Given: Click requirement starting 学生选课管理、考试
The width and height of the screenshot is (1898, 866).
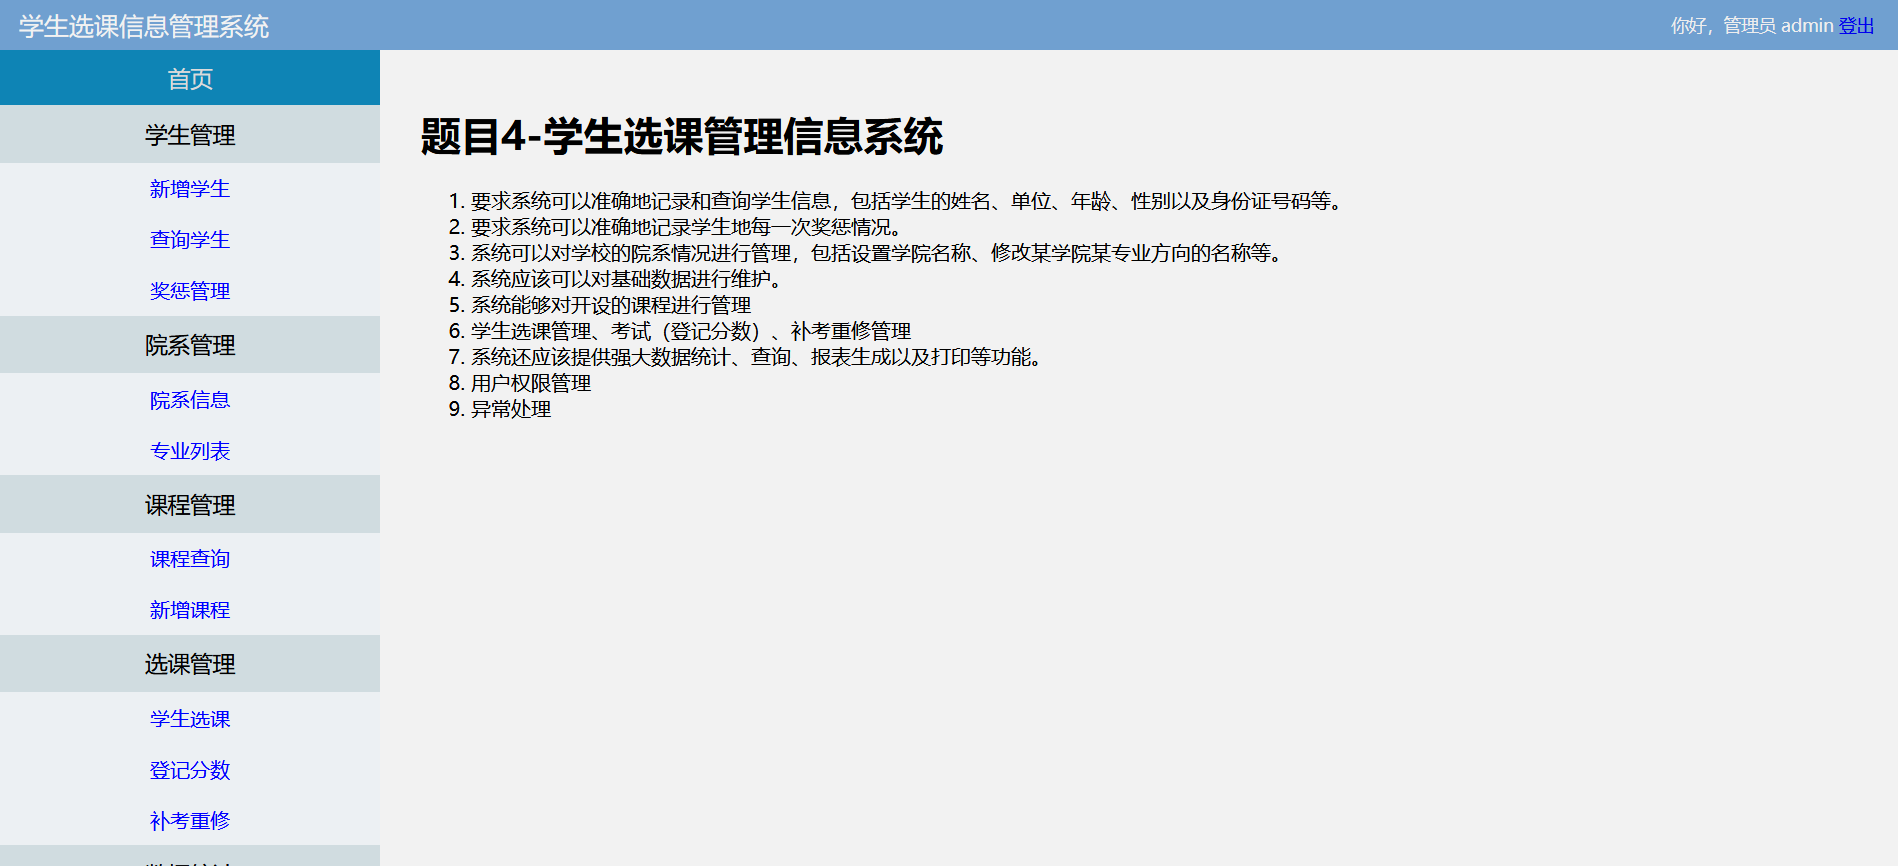Looking at the screenshot, I should tap(691, 331).
